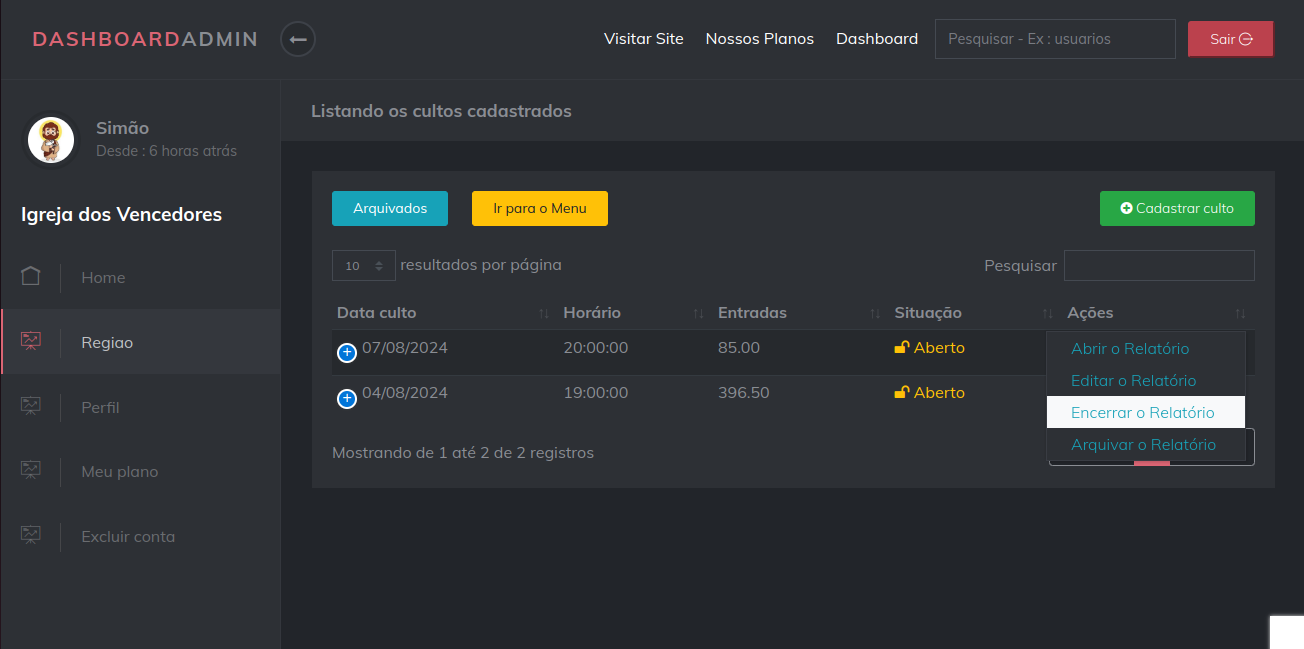This screenshot has height=649, width=1304.
Task: Click the Meu plano sidebar icon
Action: (31, 470)
